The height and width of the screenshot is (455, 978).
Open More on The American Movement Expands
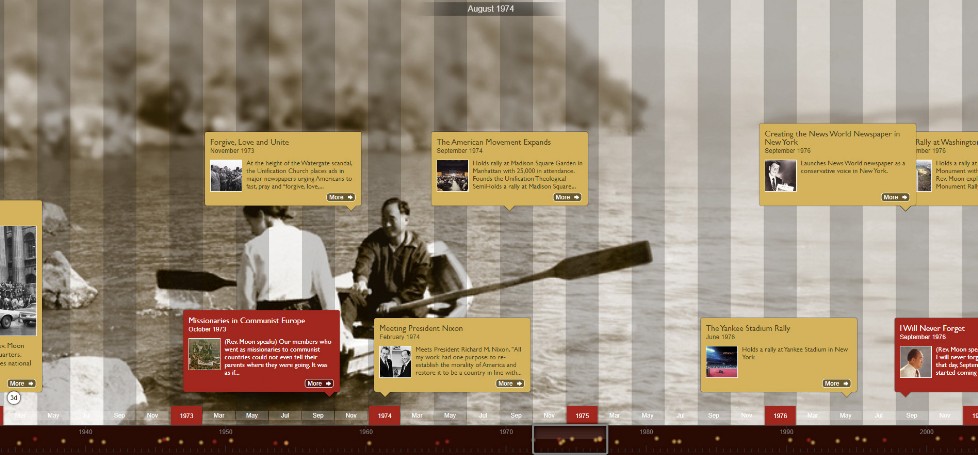(568, 197)
